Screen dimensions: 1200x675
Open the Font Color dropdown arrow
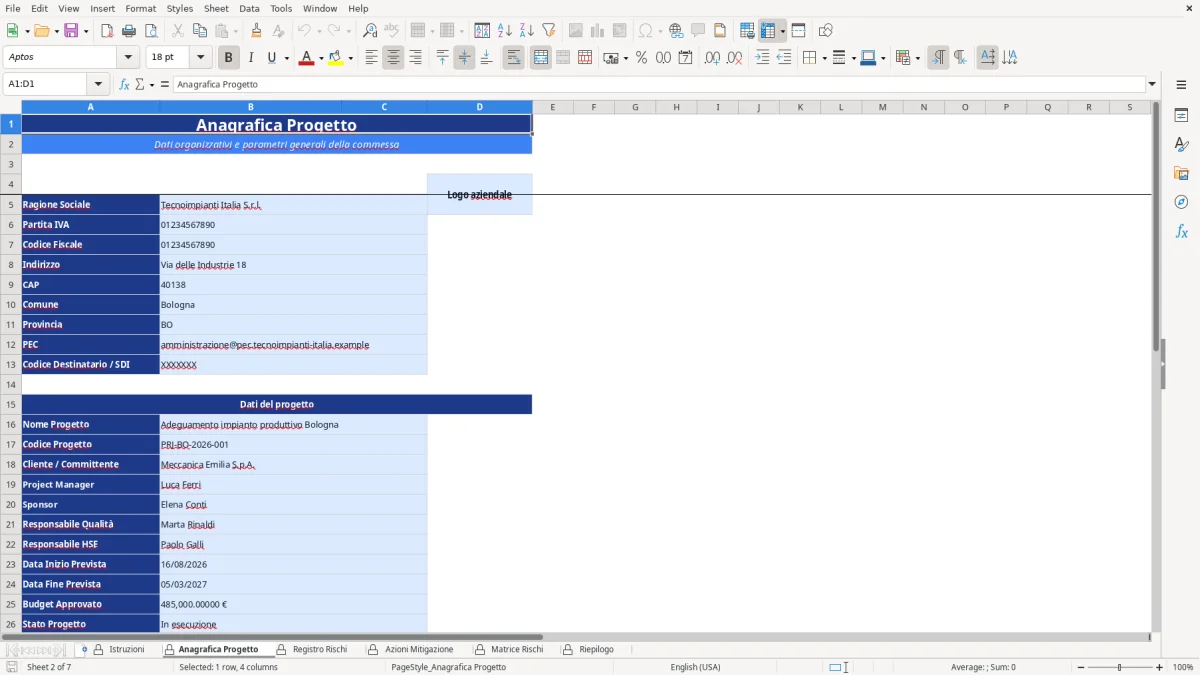[321, 58]
